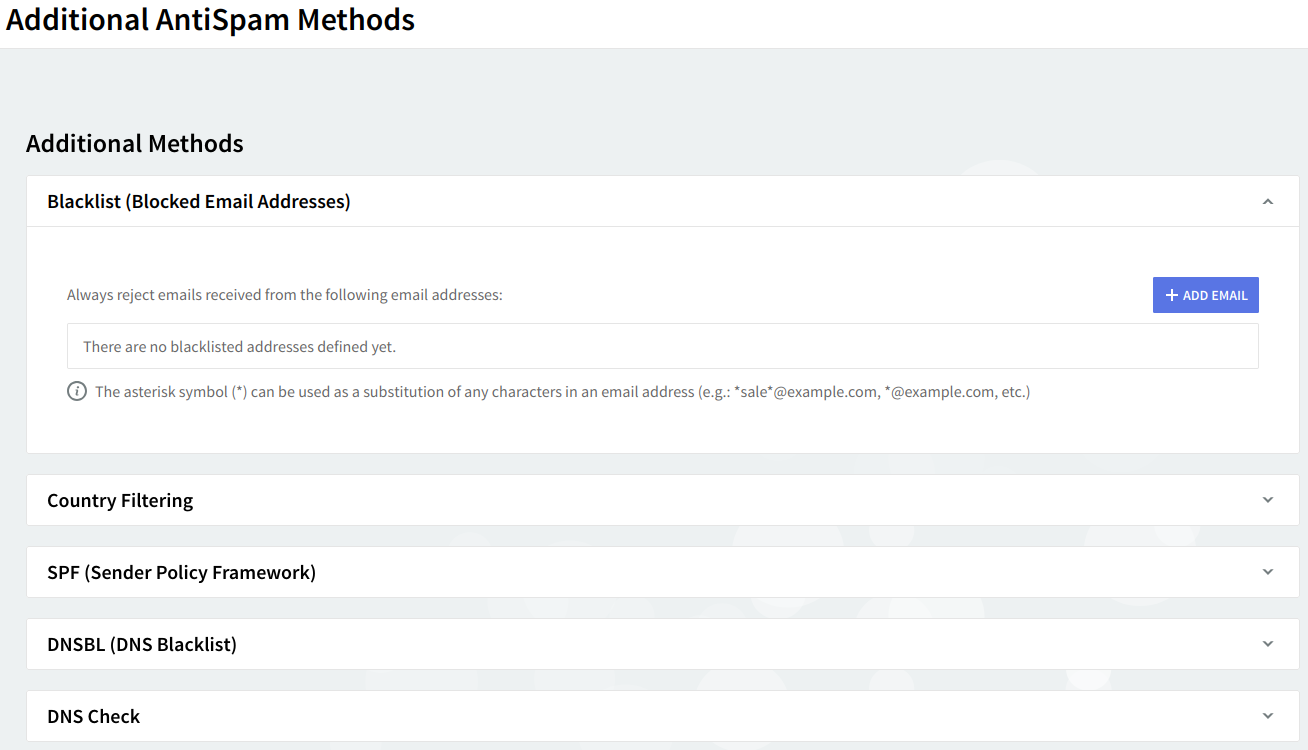This screenshot has width=1308, height=750.
Task: Expand the DNSBL section chevron
Action: 1267,644
